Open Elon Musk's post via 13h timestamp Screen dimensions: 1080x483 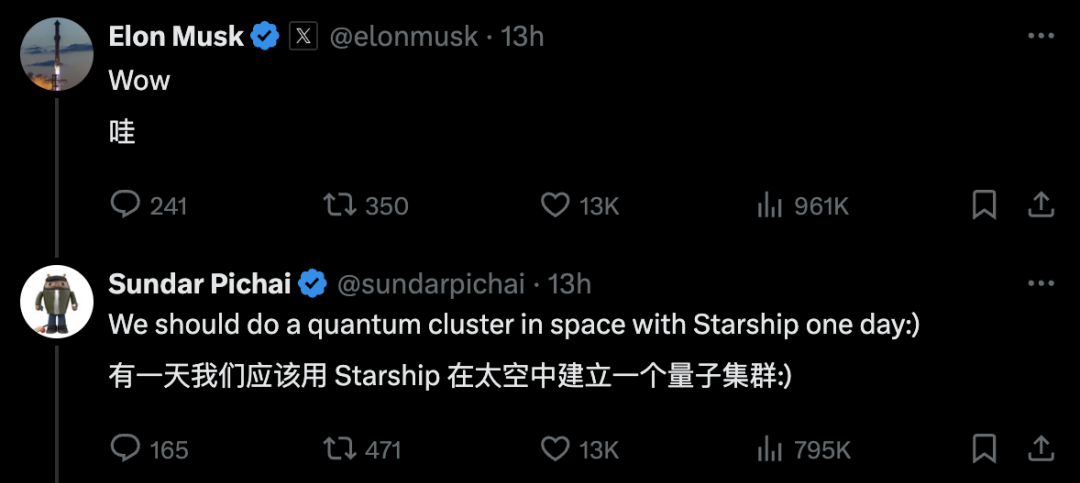click(x=522, y=37)
